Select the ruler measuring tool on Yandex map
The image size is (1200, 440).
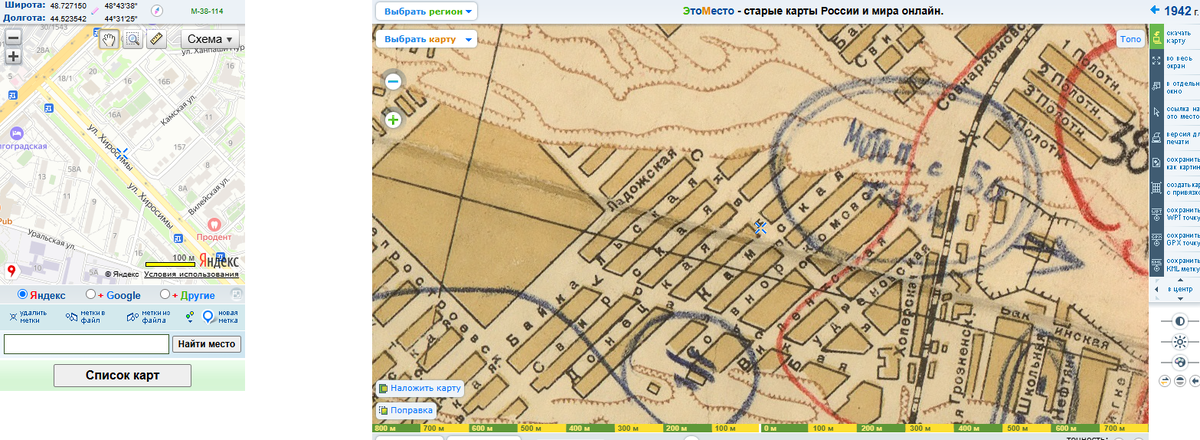coord(156,40)
